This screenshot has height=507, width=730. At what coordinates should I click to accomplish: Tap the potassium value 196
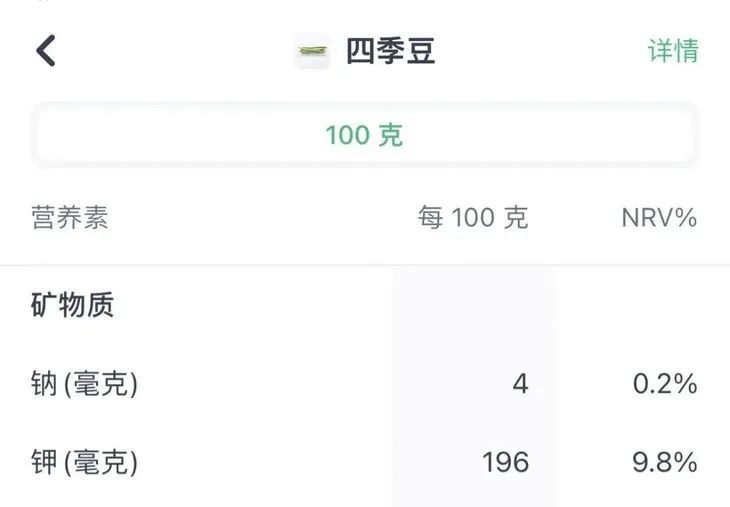tap(505, 462)
